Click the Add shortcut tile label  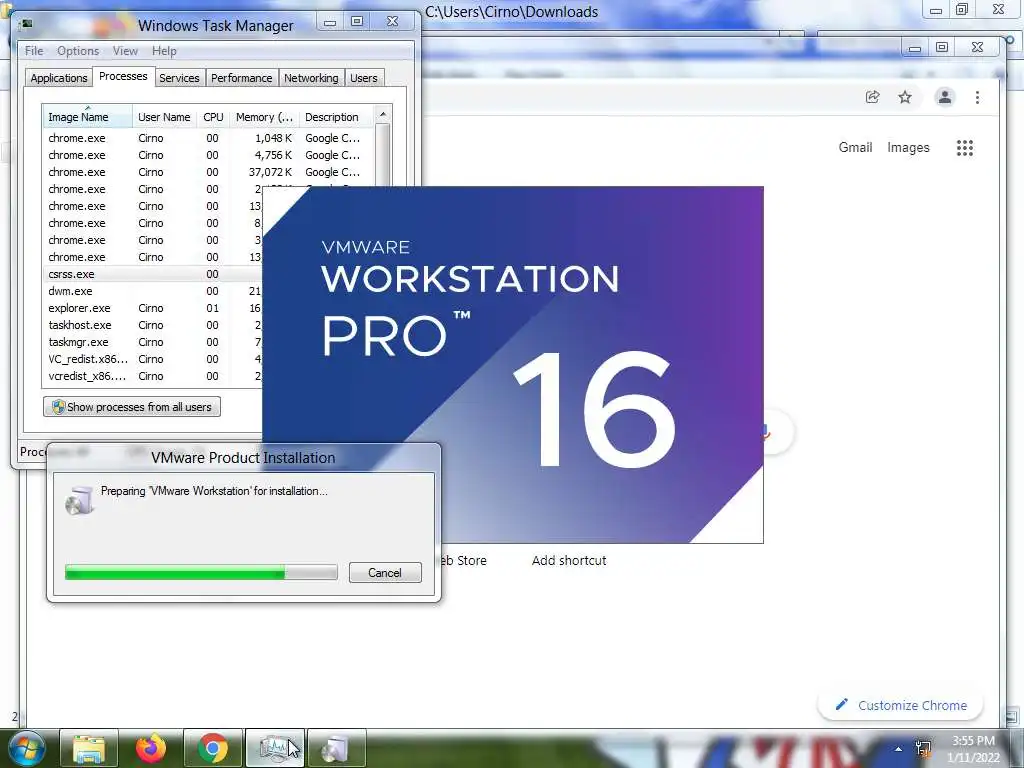click(569, 560)
